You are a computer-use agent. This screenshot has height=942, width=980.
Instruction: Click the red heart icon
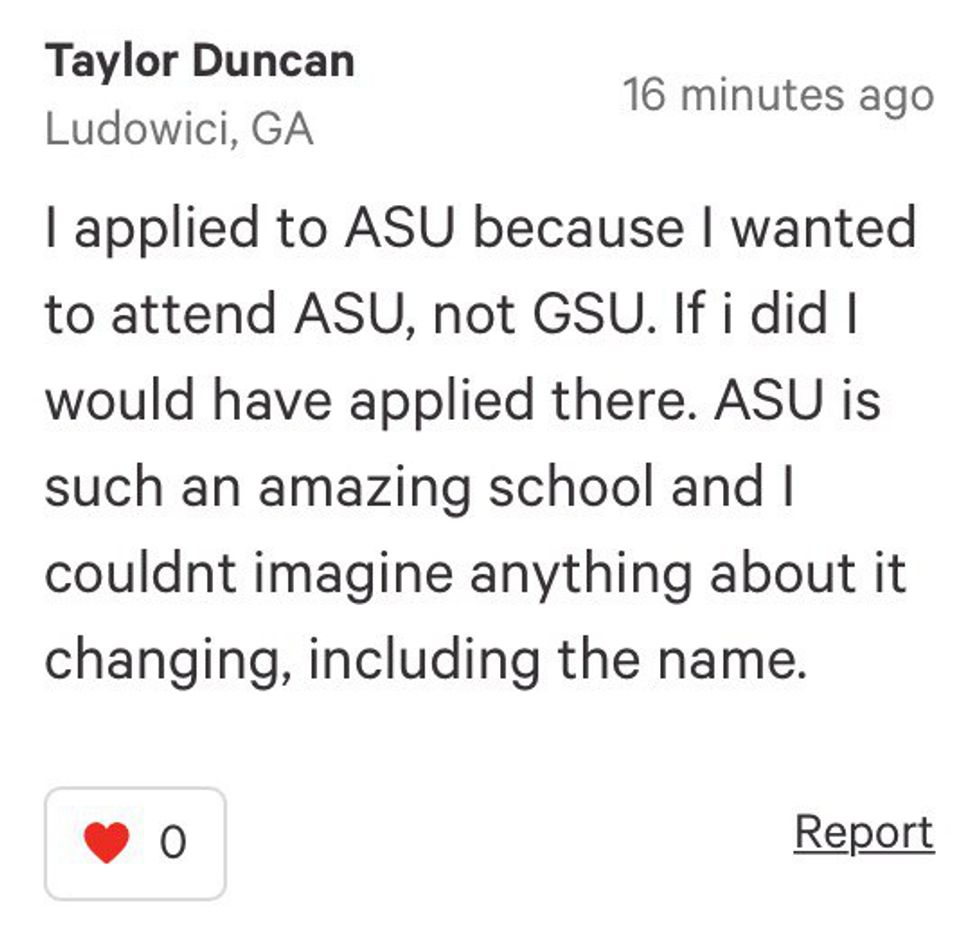(x=107, y=842)
